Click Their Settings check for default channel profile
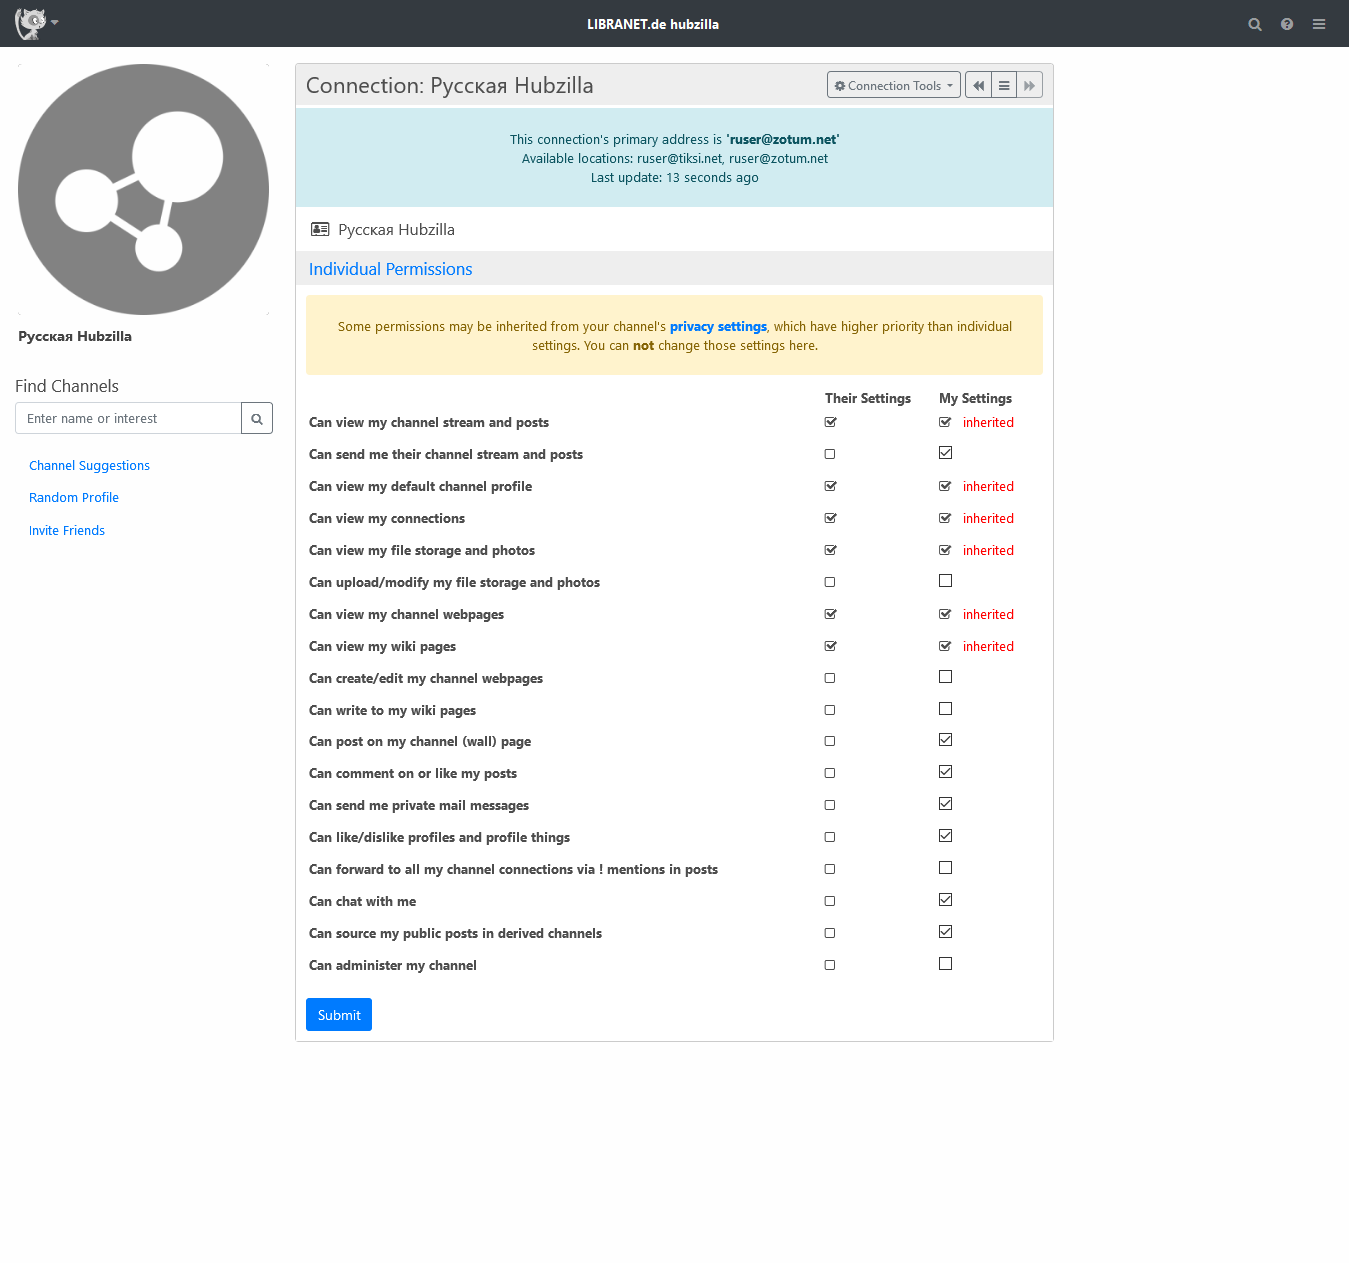Screen dimensions: 1349x1263 pos(830,486)
